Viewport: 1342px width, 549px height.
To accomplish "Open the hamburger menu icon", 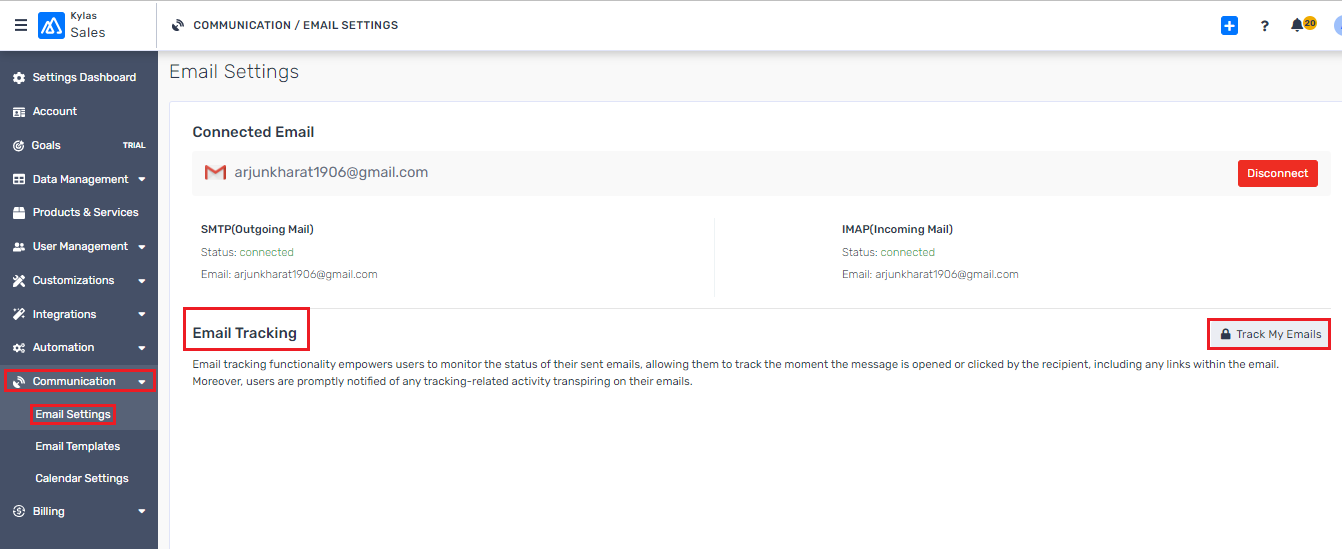I will 21,25.
